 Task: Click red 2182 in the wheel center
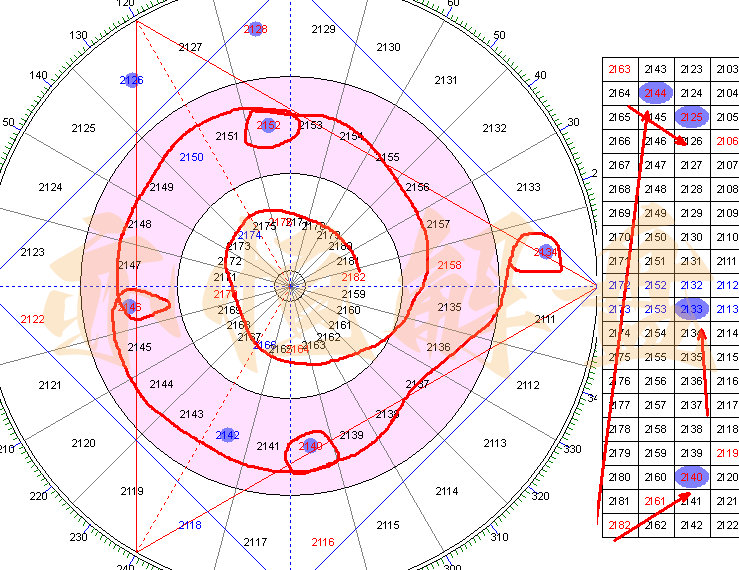[353, 277]
